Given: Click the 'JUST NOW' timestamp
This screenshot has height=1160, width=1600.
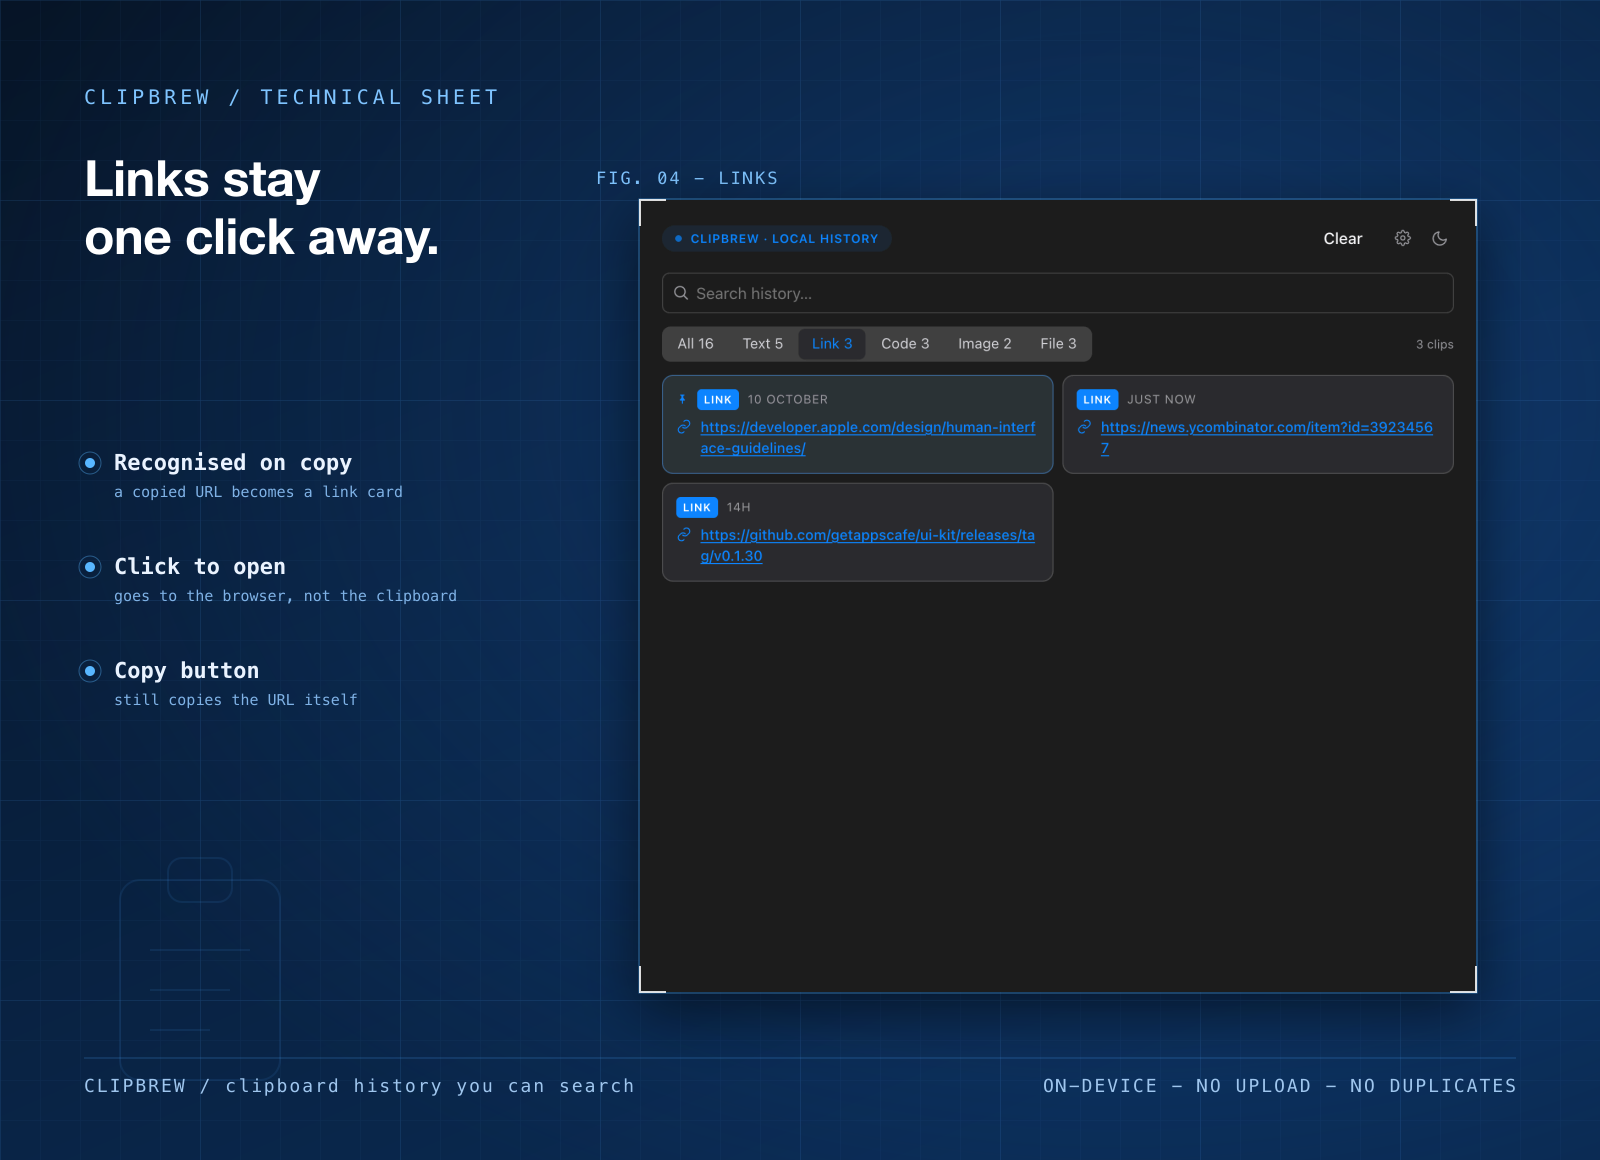Looking at the screenshot, I should click(x=1161, y=399).
